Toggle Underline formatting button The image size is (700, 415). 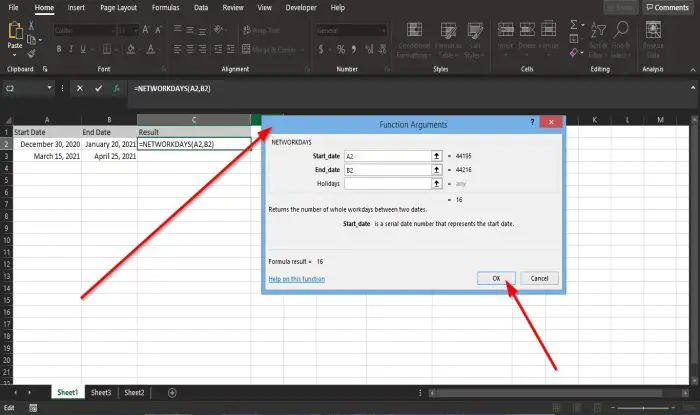pyautogui.click(x=83, y=49)
